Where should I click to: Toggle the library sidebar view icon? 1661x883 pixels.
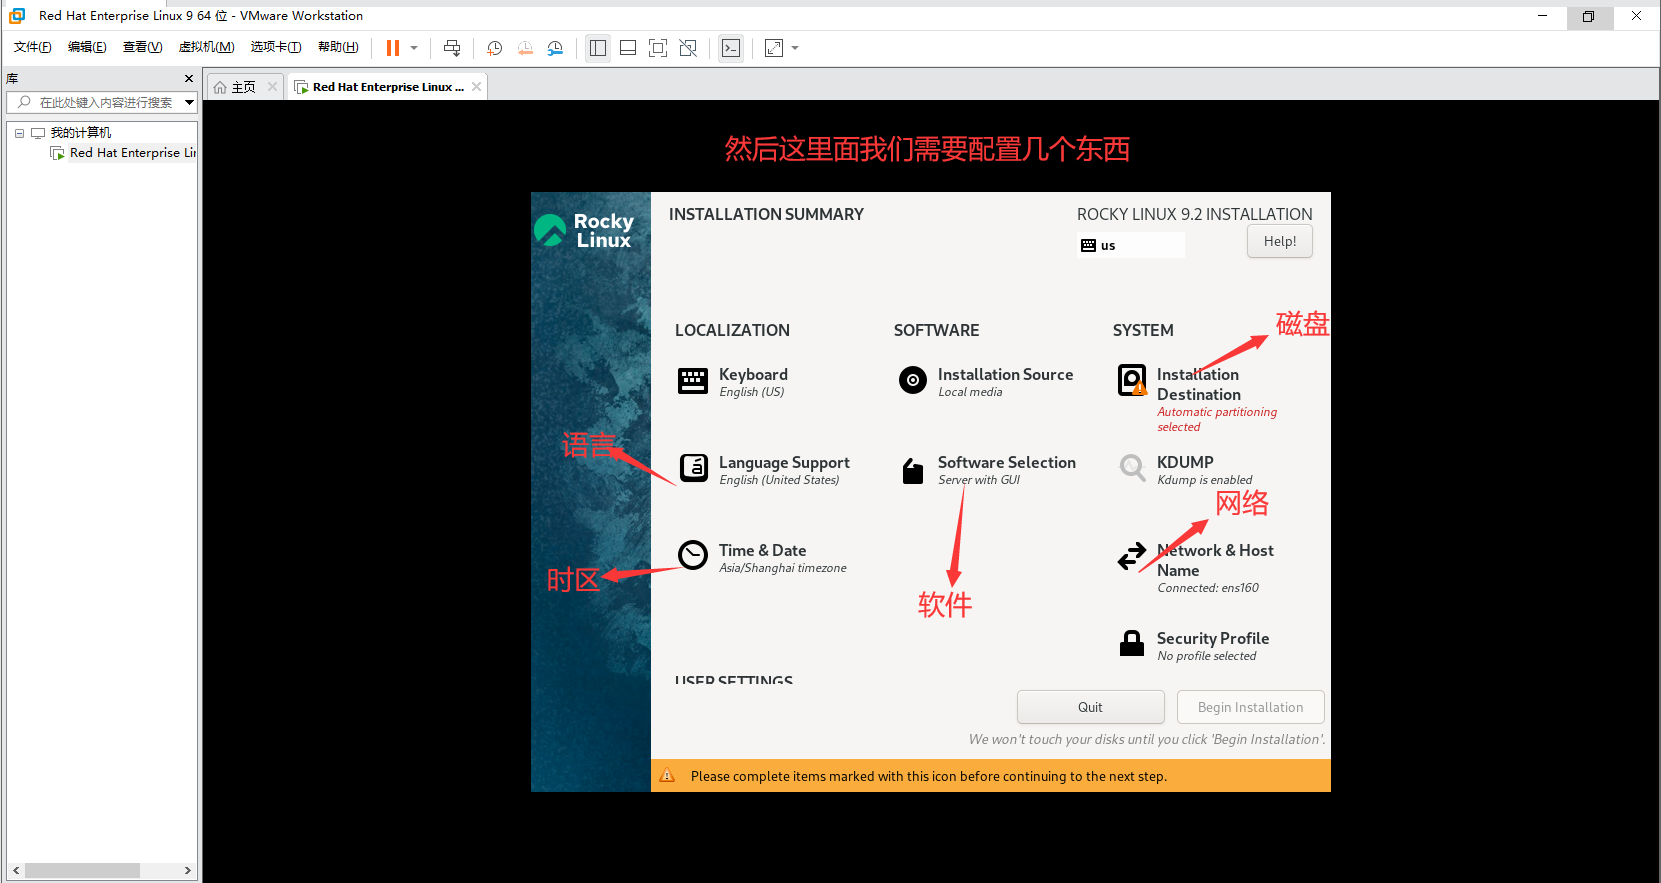coord(598,48)
